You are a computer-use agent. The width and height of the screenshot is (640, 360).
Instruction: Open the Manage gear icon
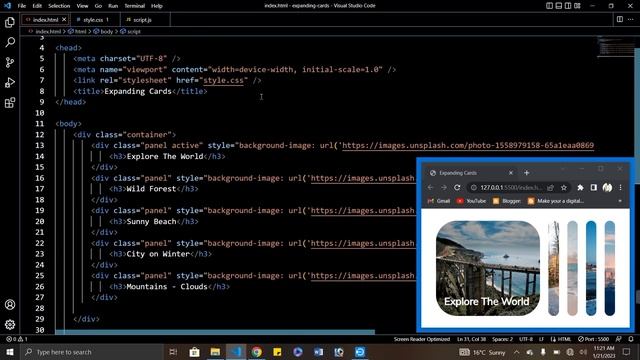(x=10, y=324)
